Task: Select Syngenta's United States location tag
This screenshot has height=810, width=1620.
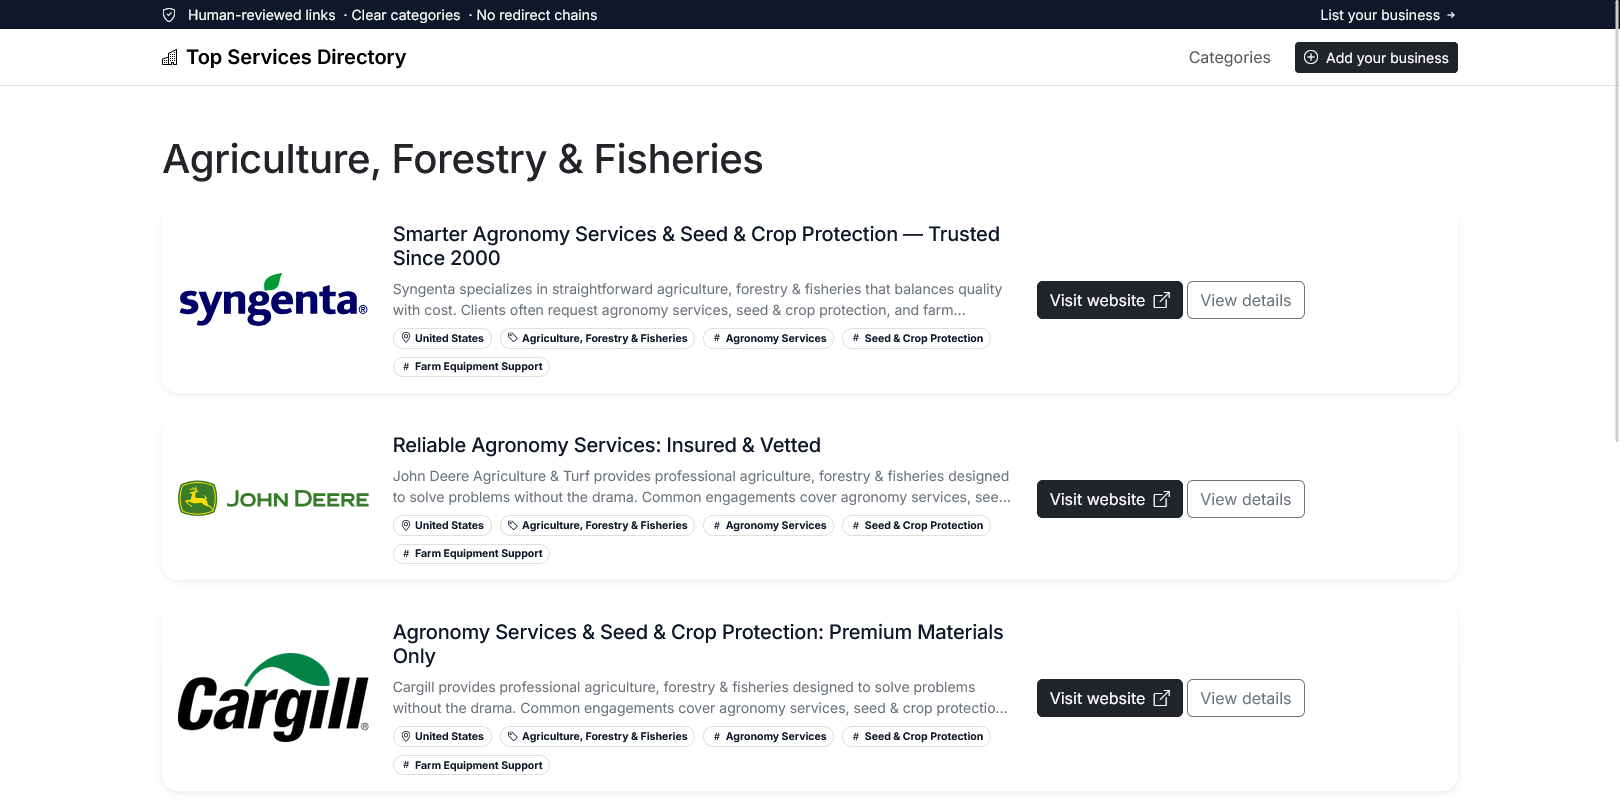Action: coord(442,338)
